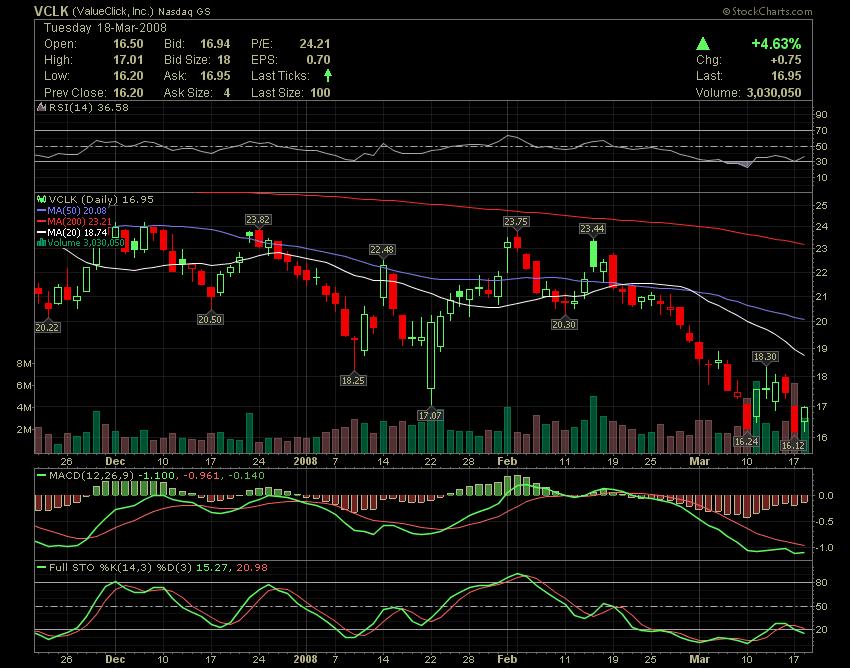Click the VCLK (Daily) 16.95 chart label
Viewport: 850px width, 668px height.
click(x=101, y=200)
